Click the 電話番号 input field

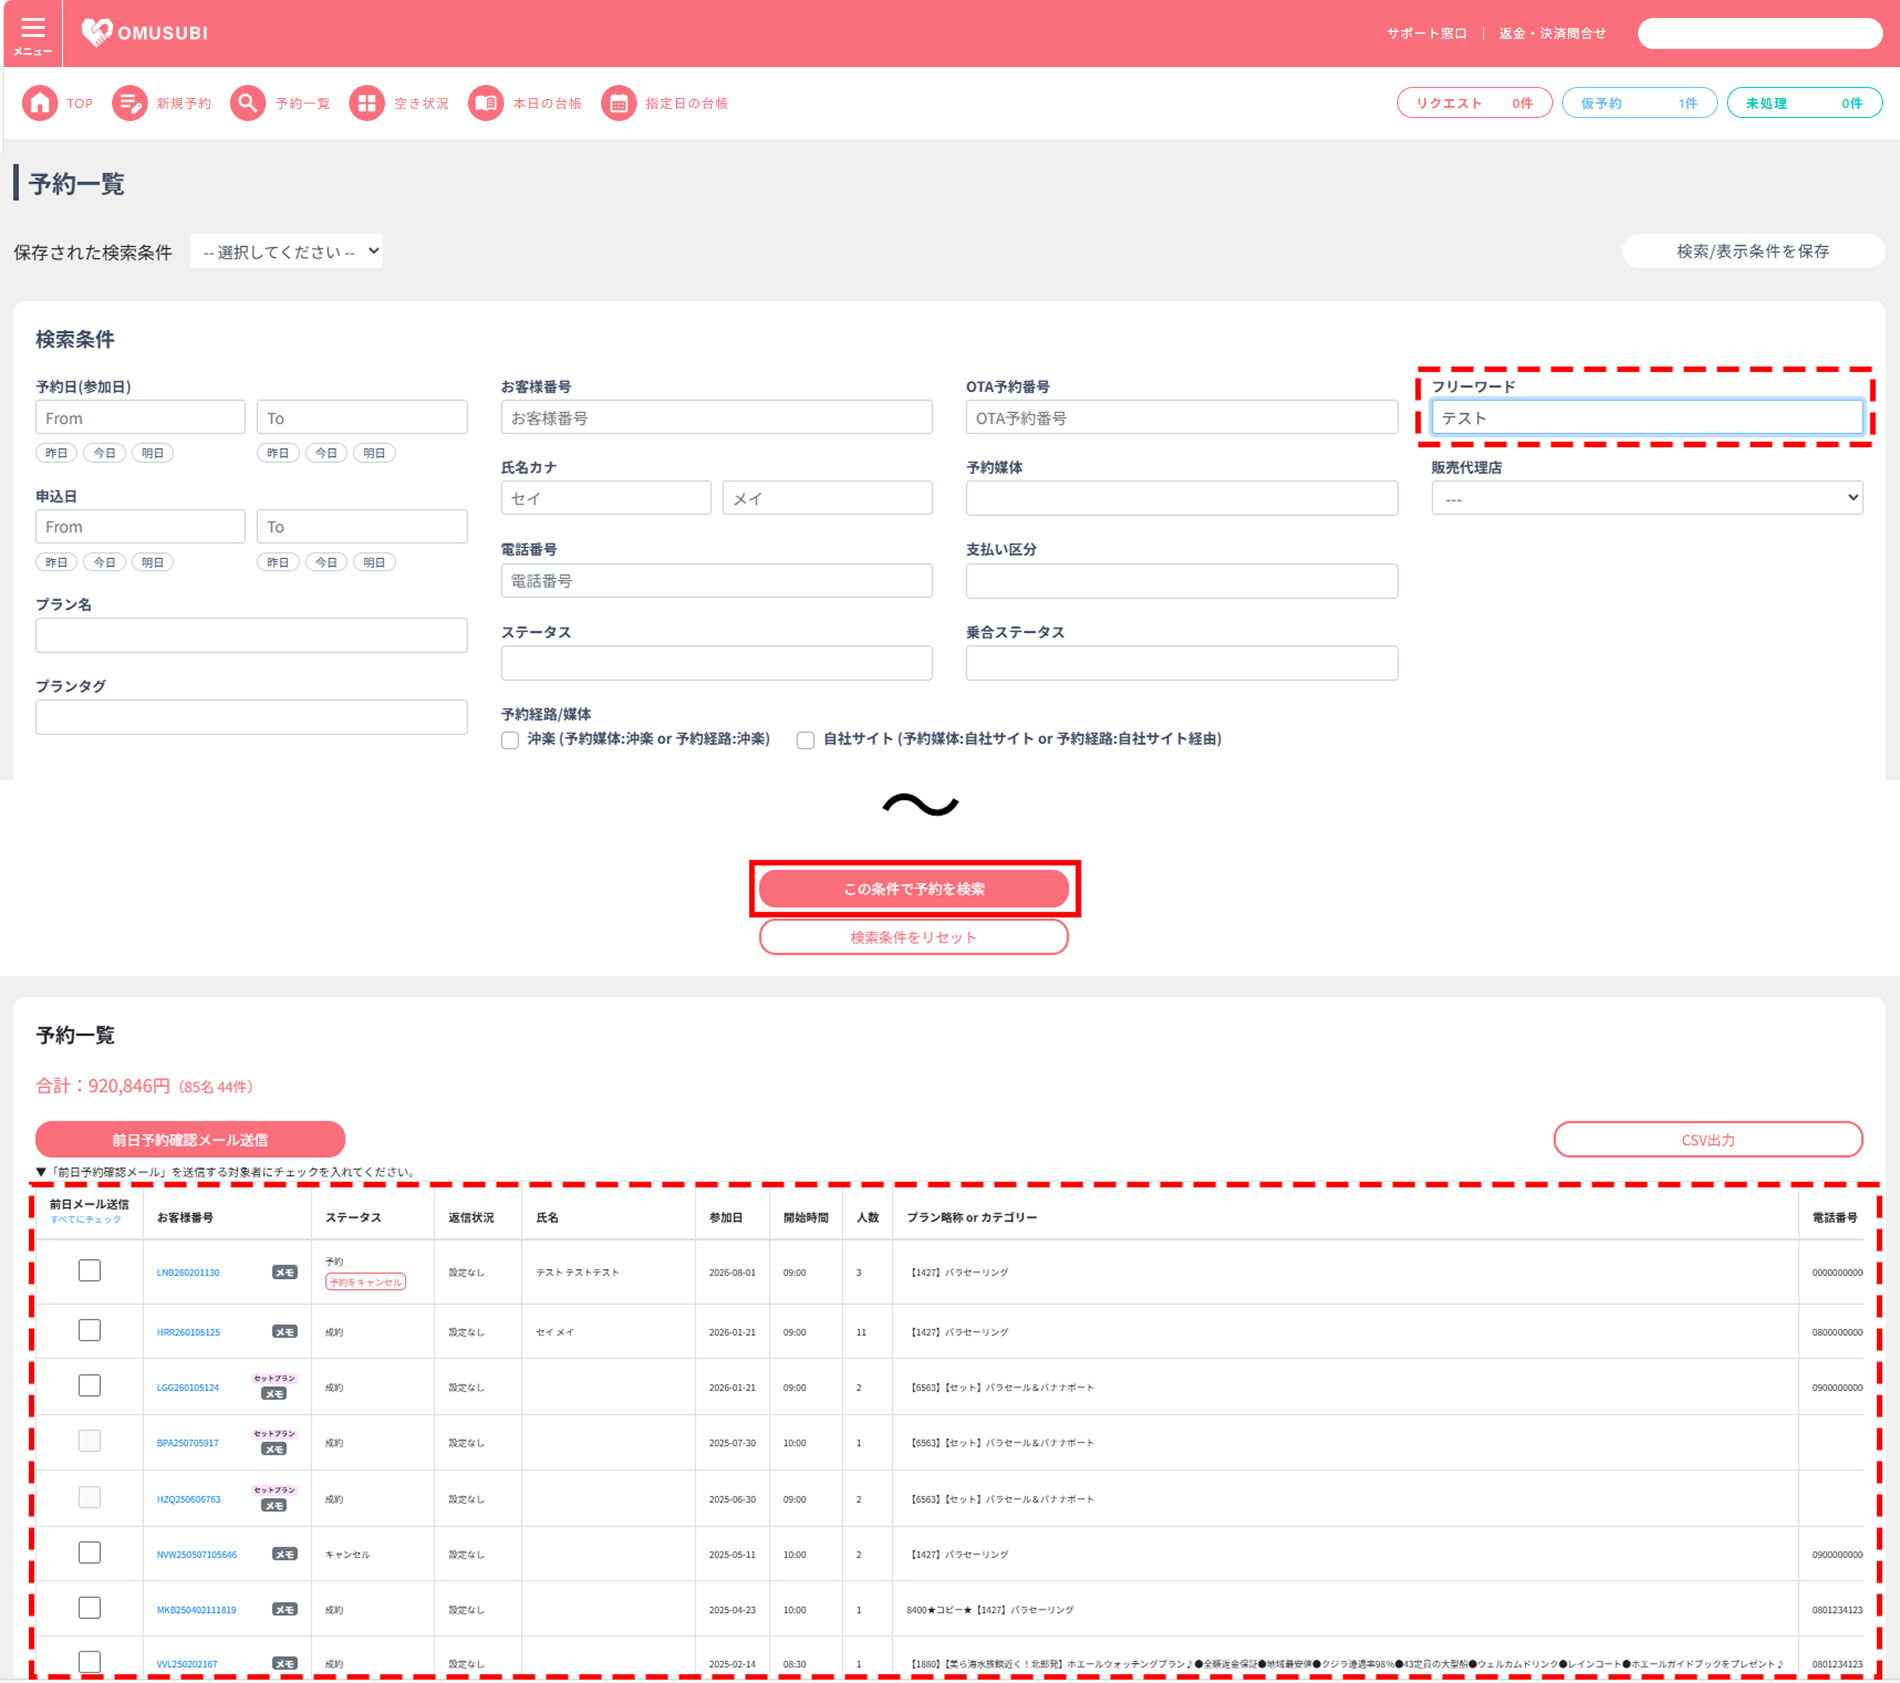click(716, 581)
